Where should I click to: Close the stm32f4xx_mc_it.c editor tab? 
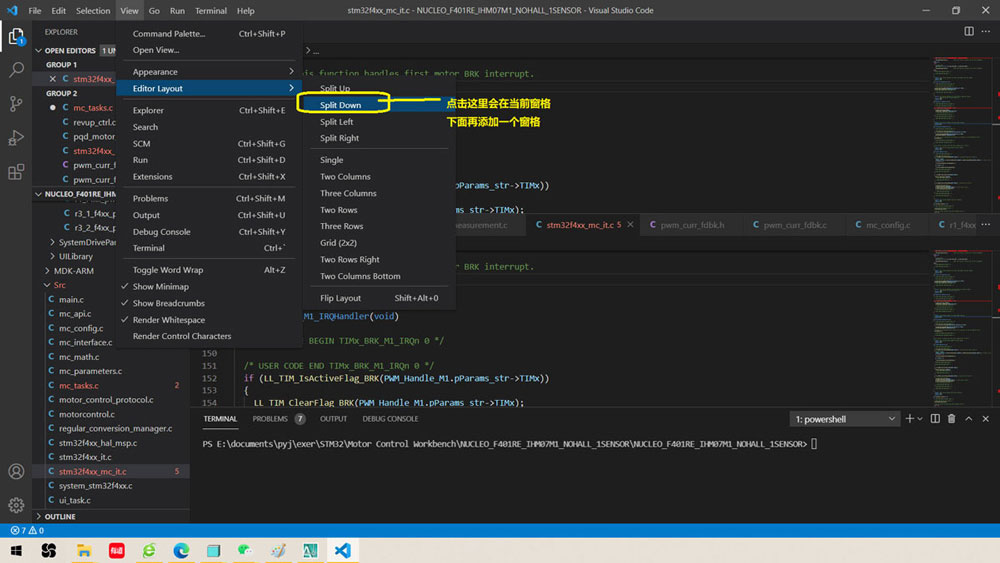point(630,224)
